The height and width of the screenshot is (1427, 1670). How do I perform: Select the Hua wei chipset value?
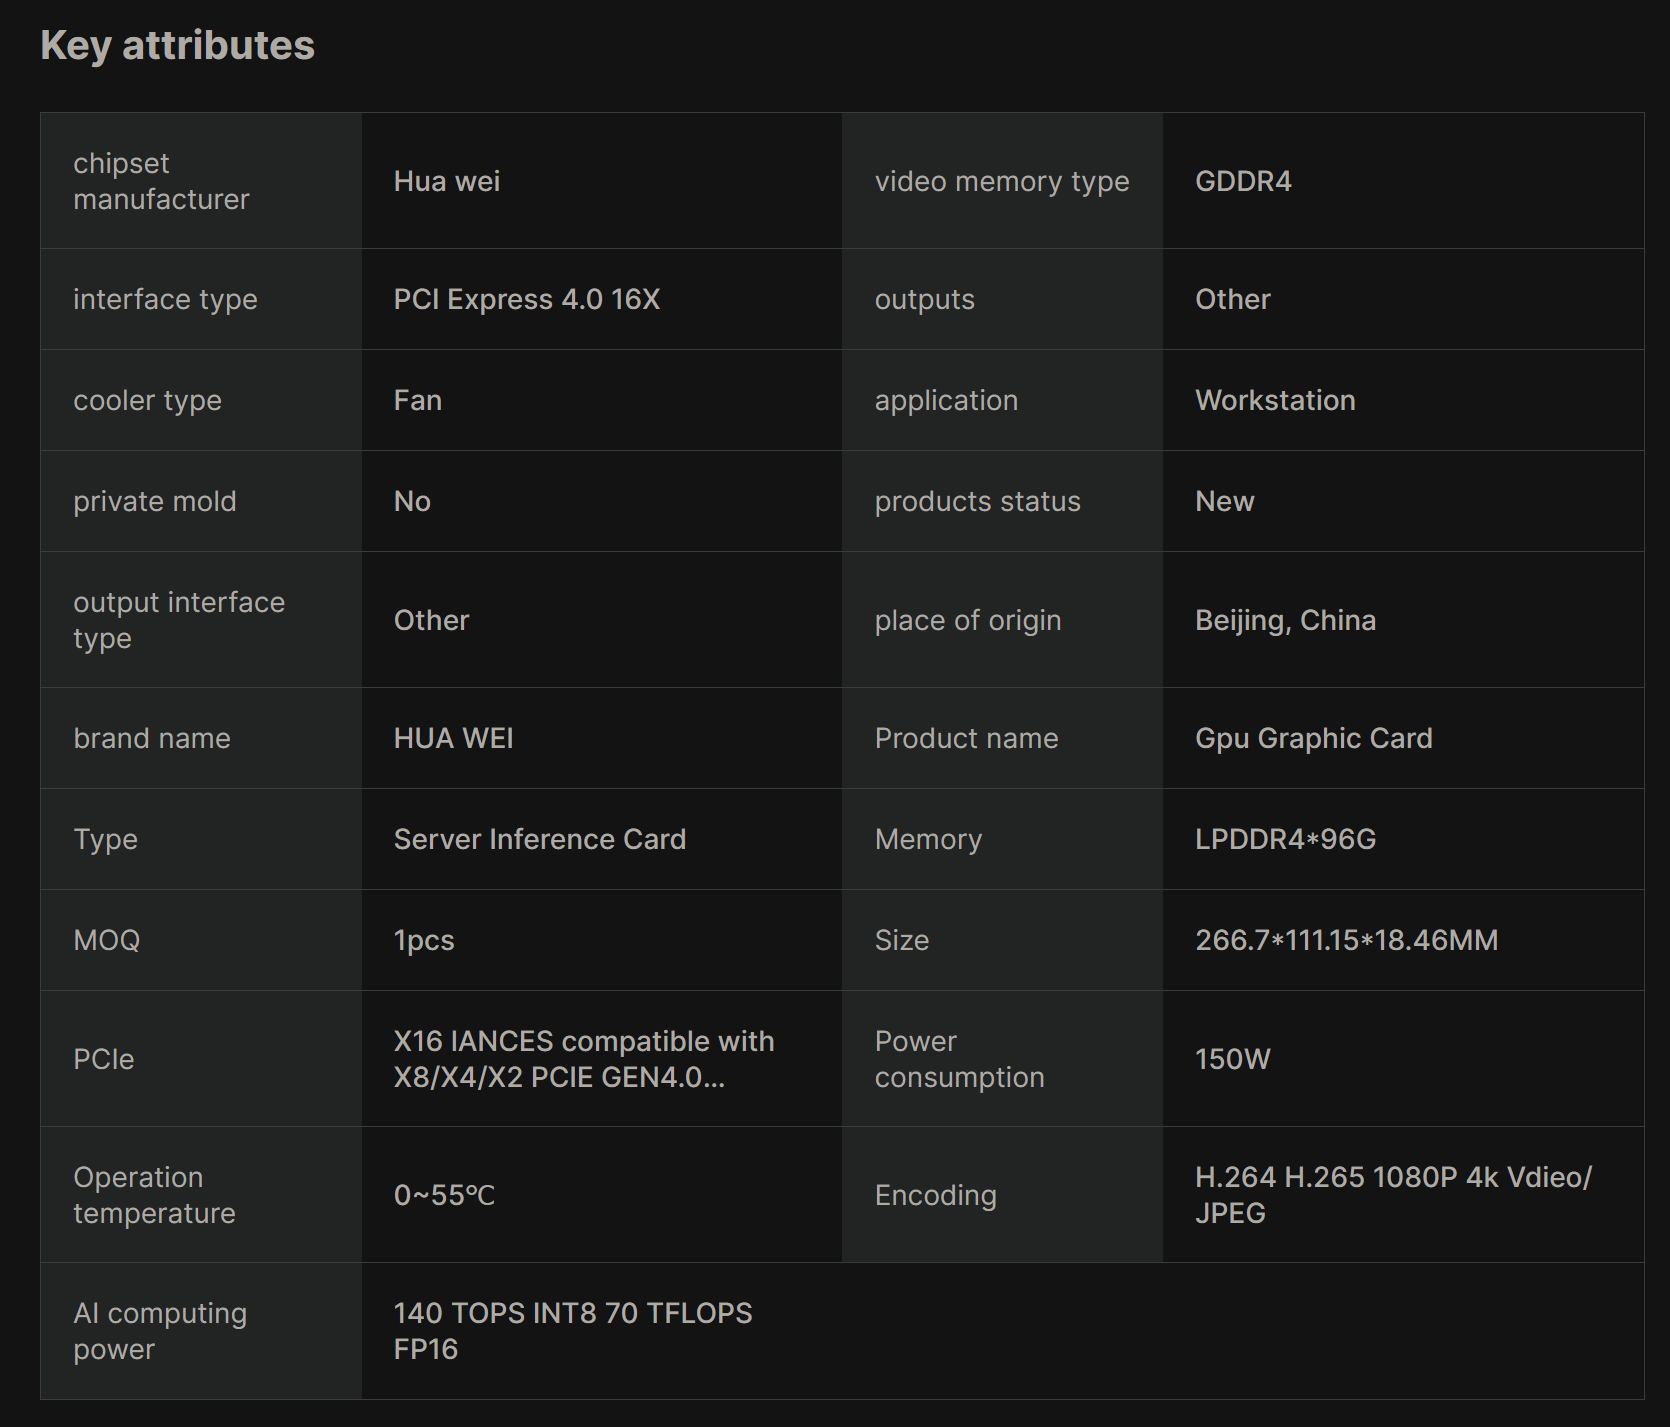point(447,181)
